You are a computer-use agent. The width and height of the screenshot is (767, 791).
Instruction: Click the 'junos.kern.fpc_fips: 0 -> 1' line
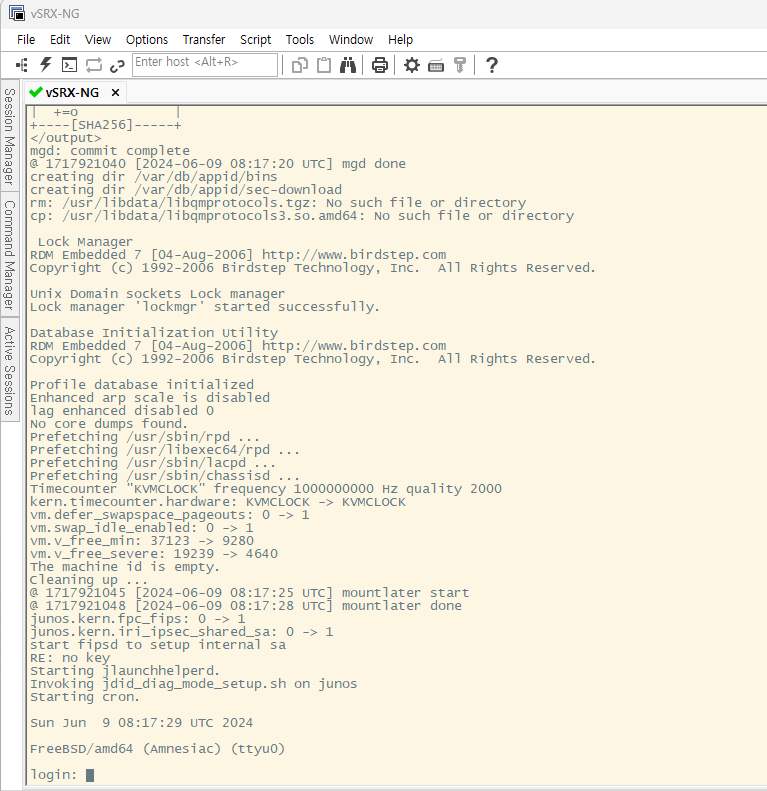[138, 618]
